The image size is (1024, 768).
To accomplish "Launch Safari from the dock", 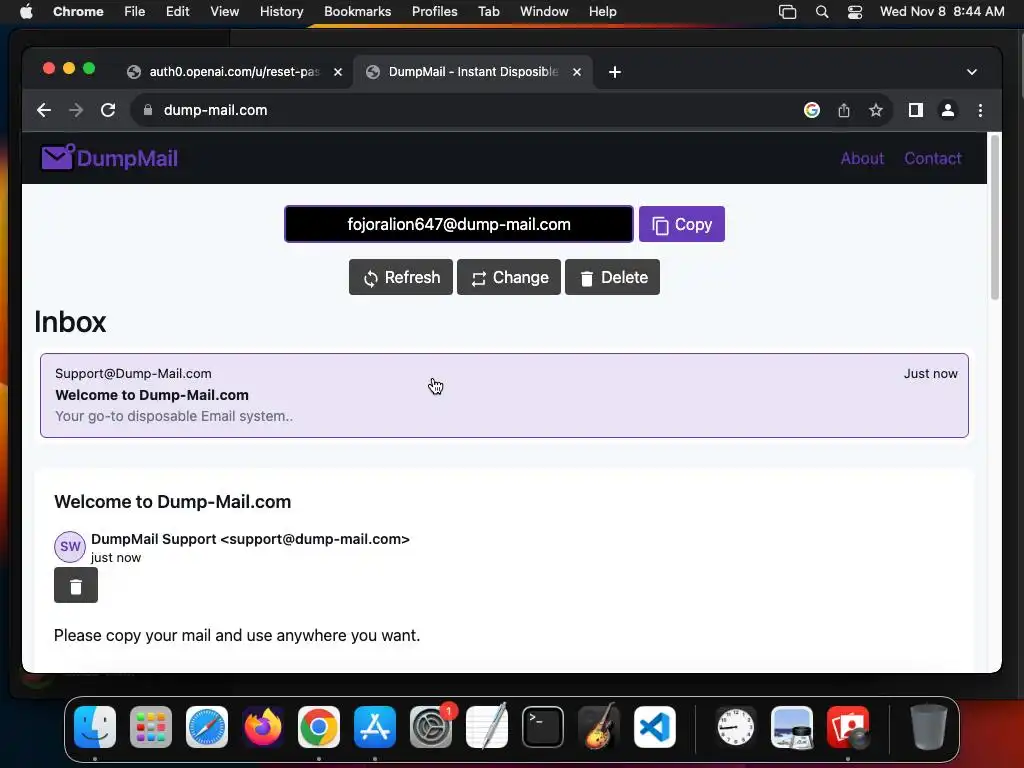I will (x=207, y=727).
